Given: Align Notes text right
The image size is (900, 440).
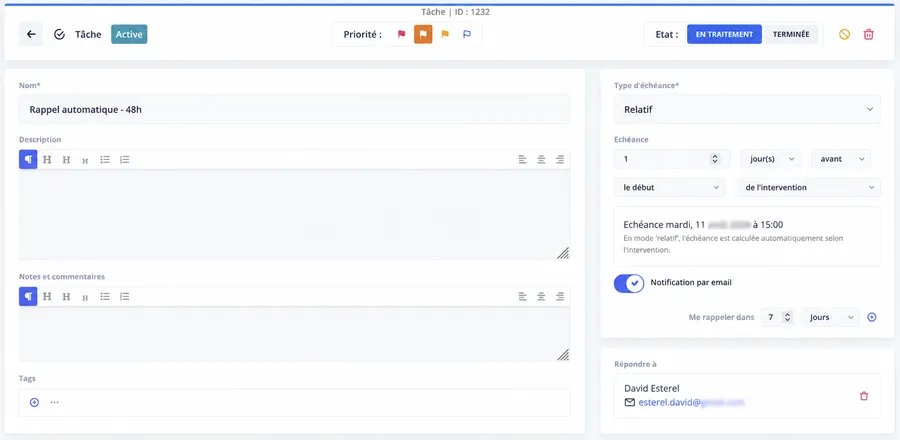Looking at the screenshot, I should point(560,297).
